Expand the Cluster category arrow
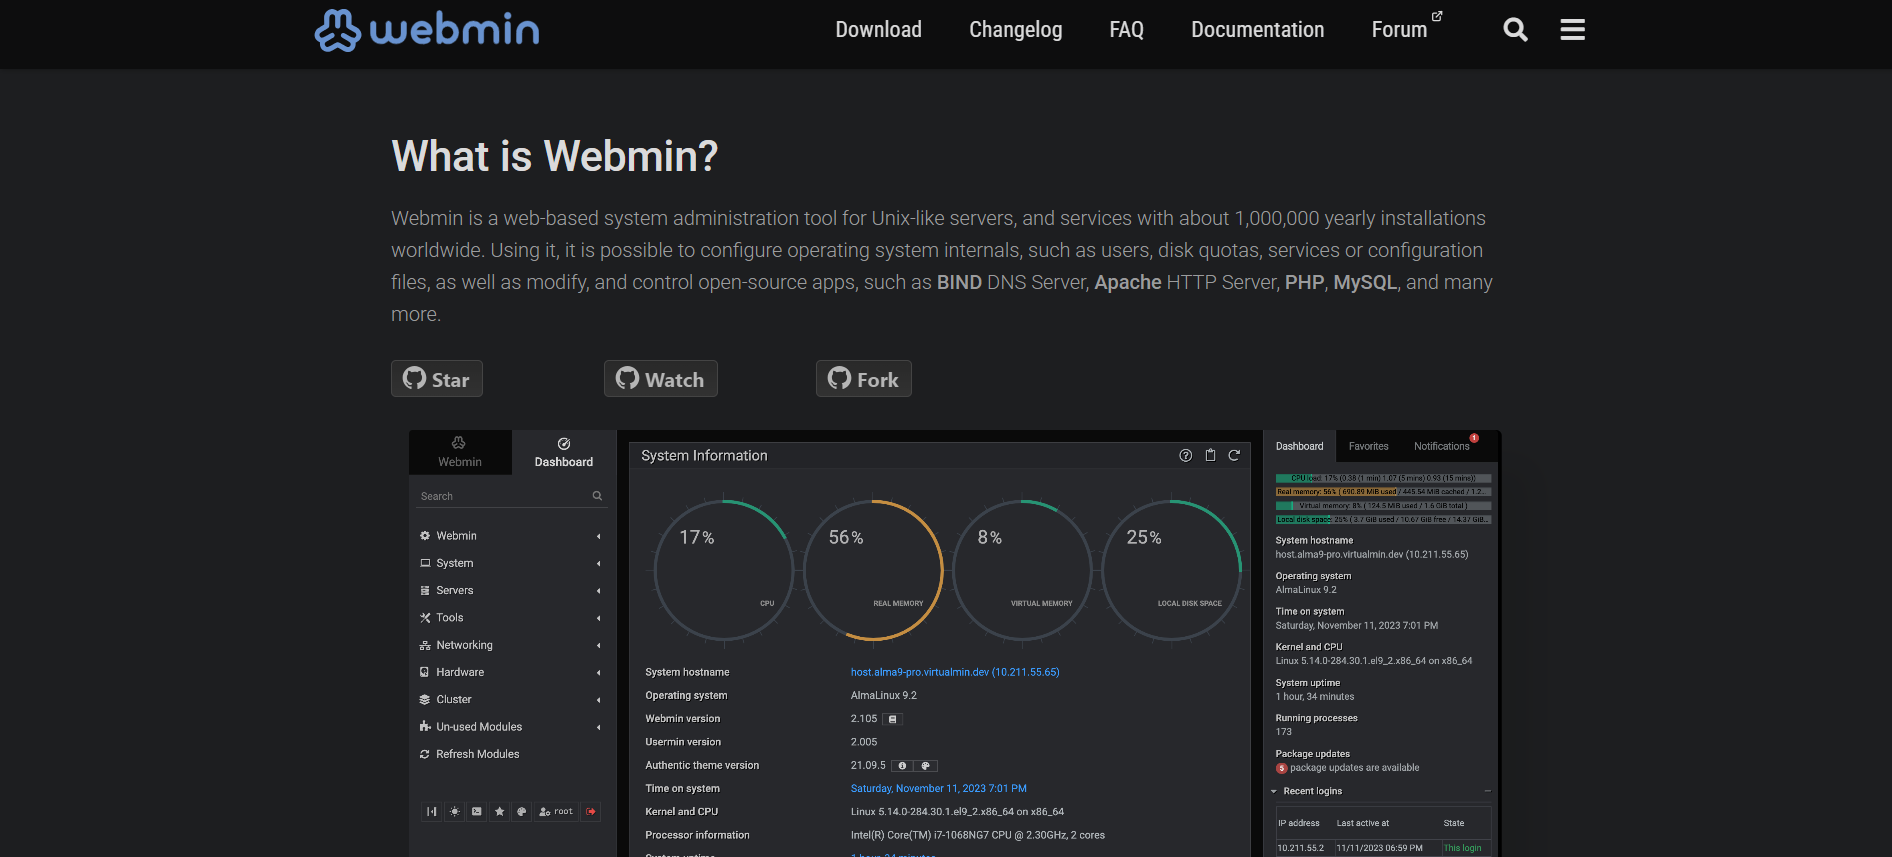The height and width of the screenshot is (857, 1892). 599,700
